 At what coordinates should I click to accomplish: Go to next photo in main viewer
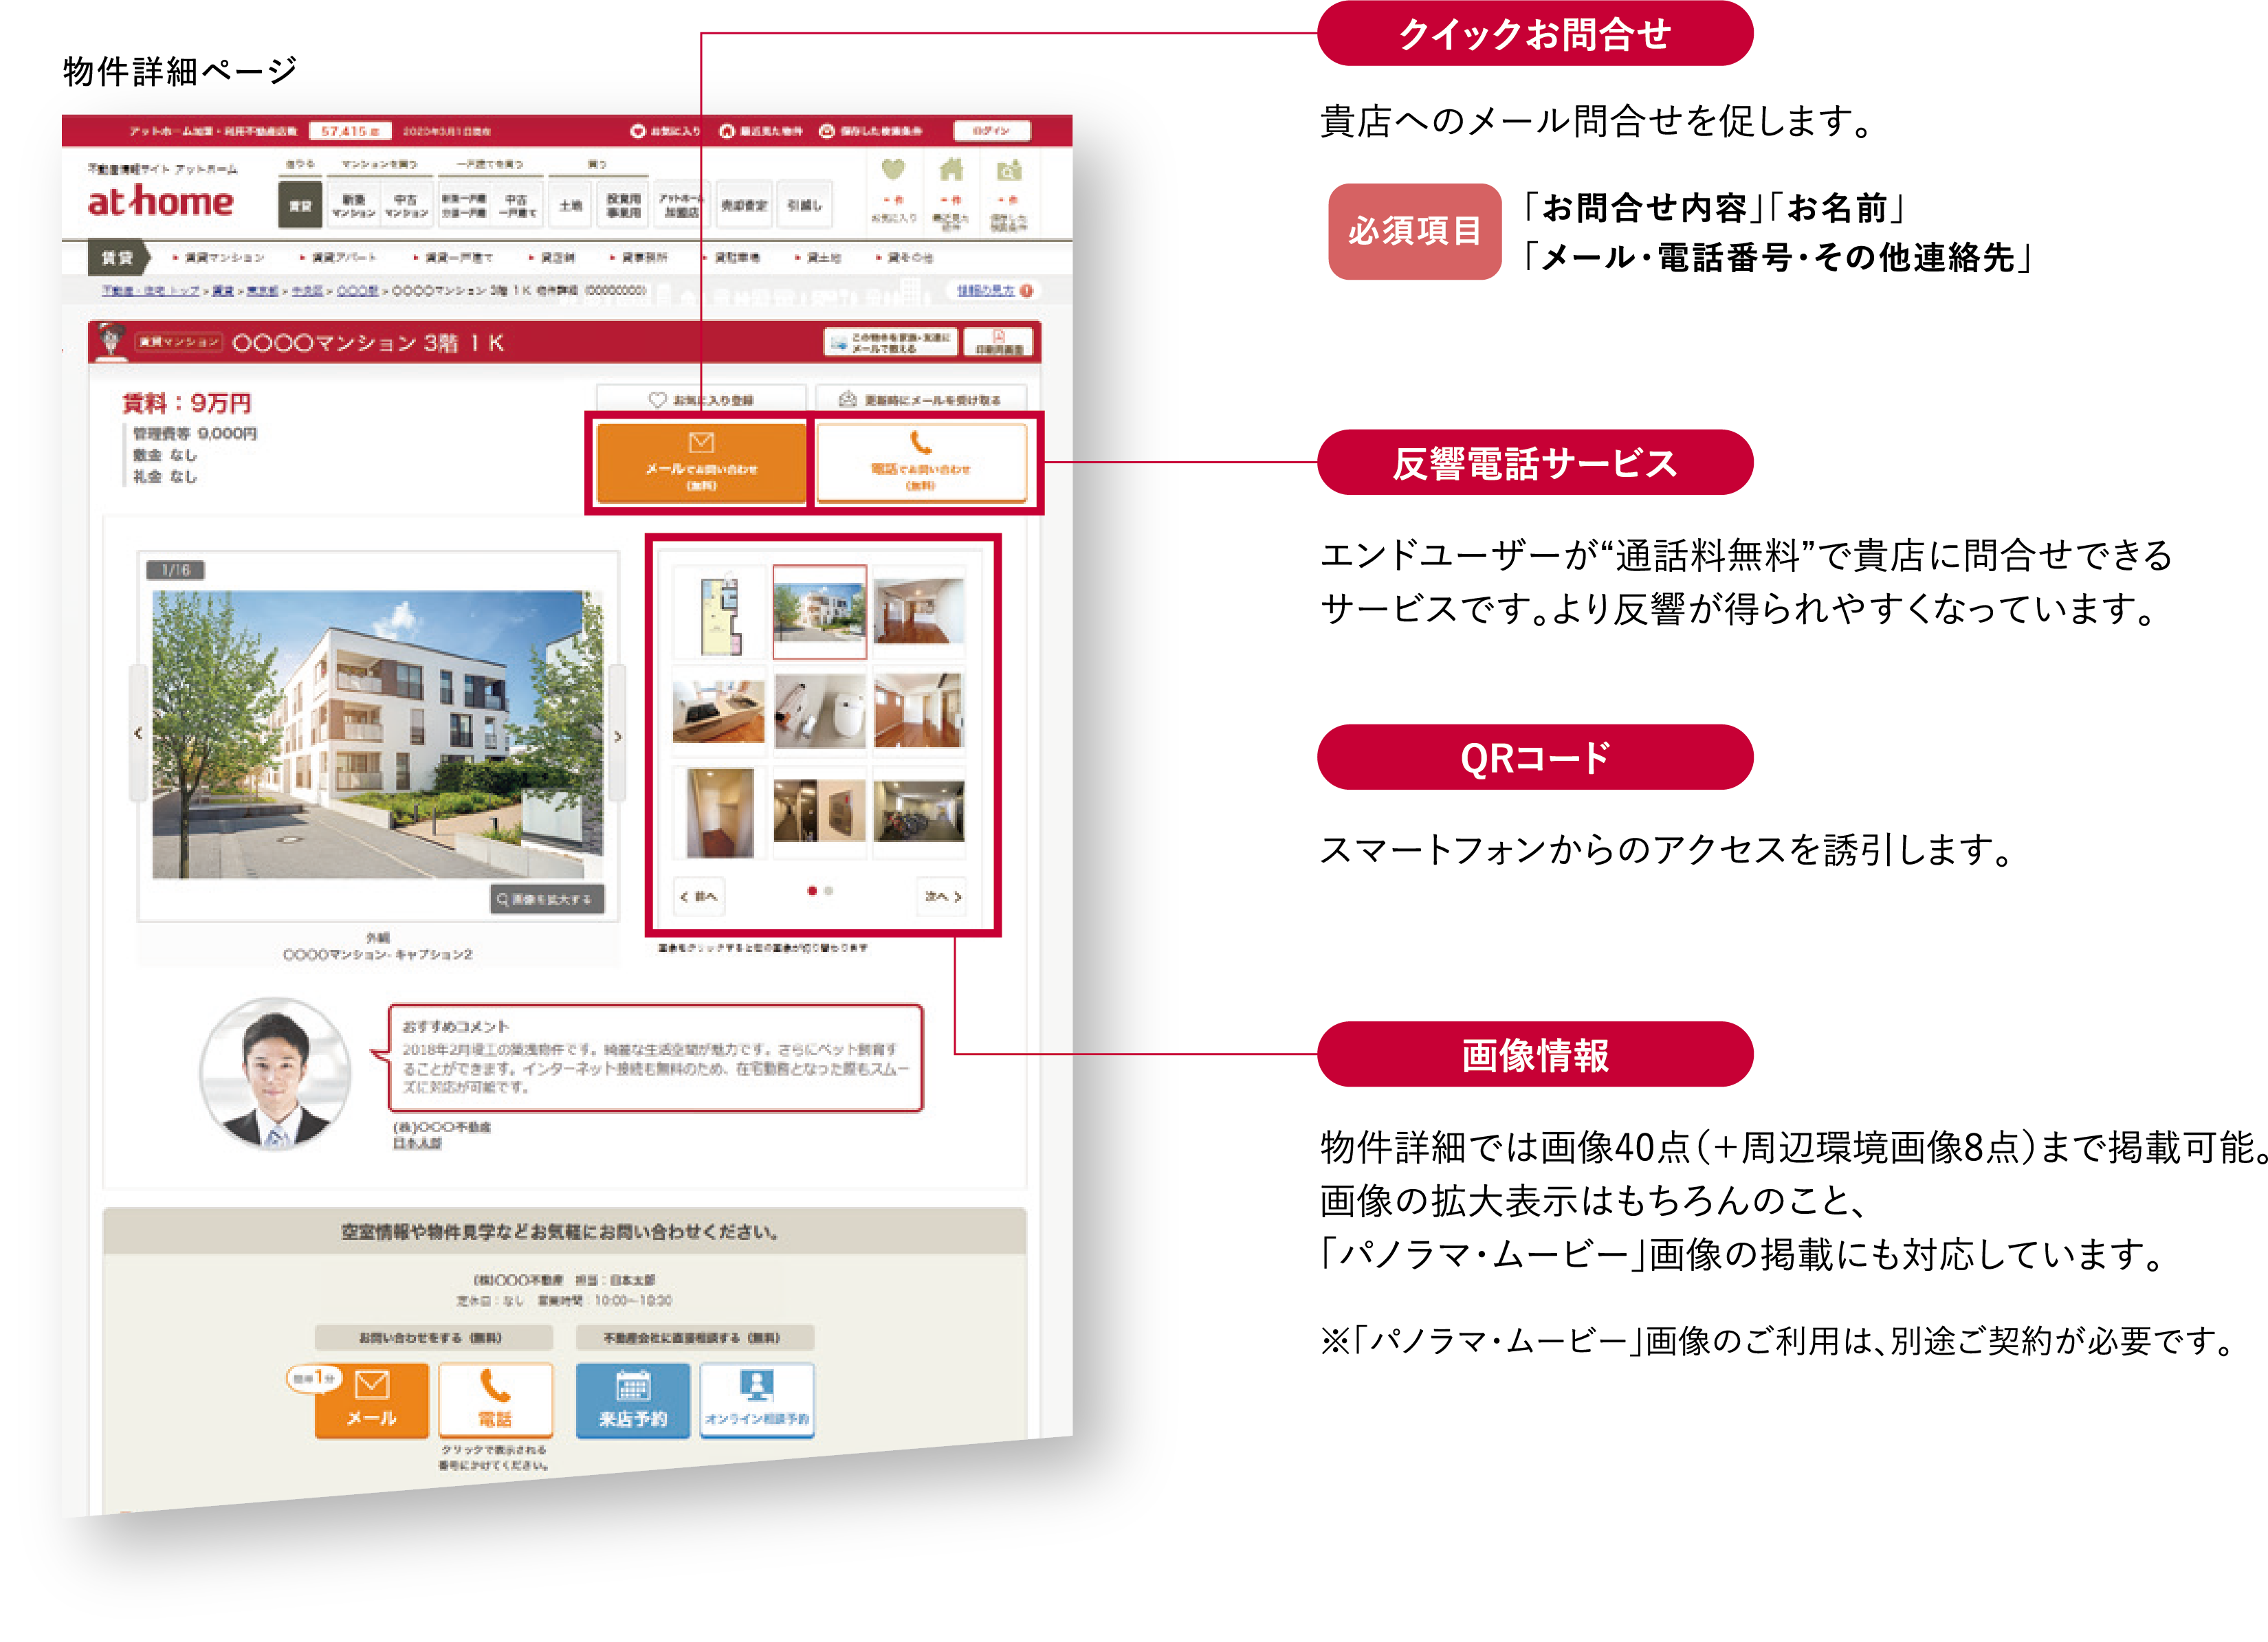point(617,736)
